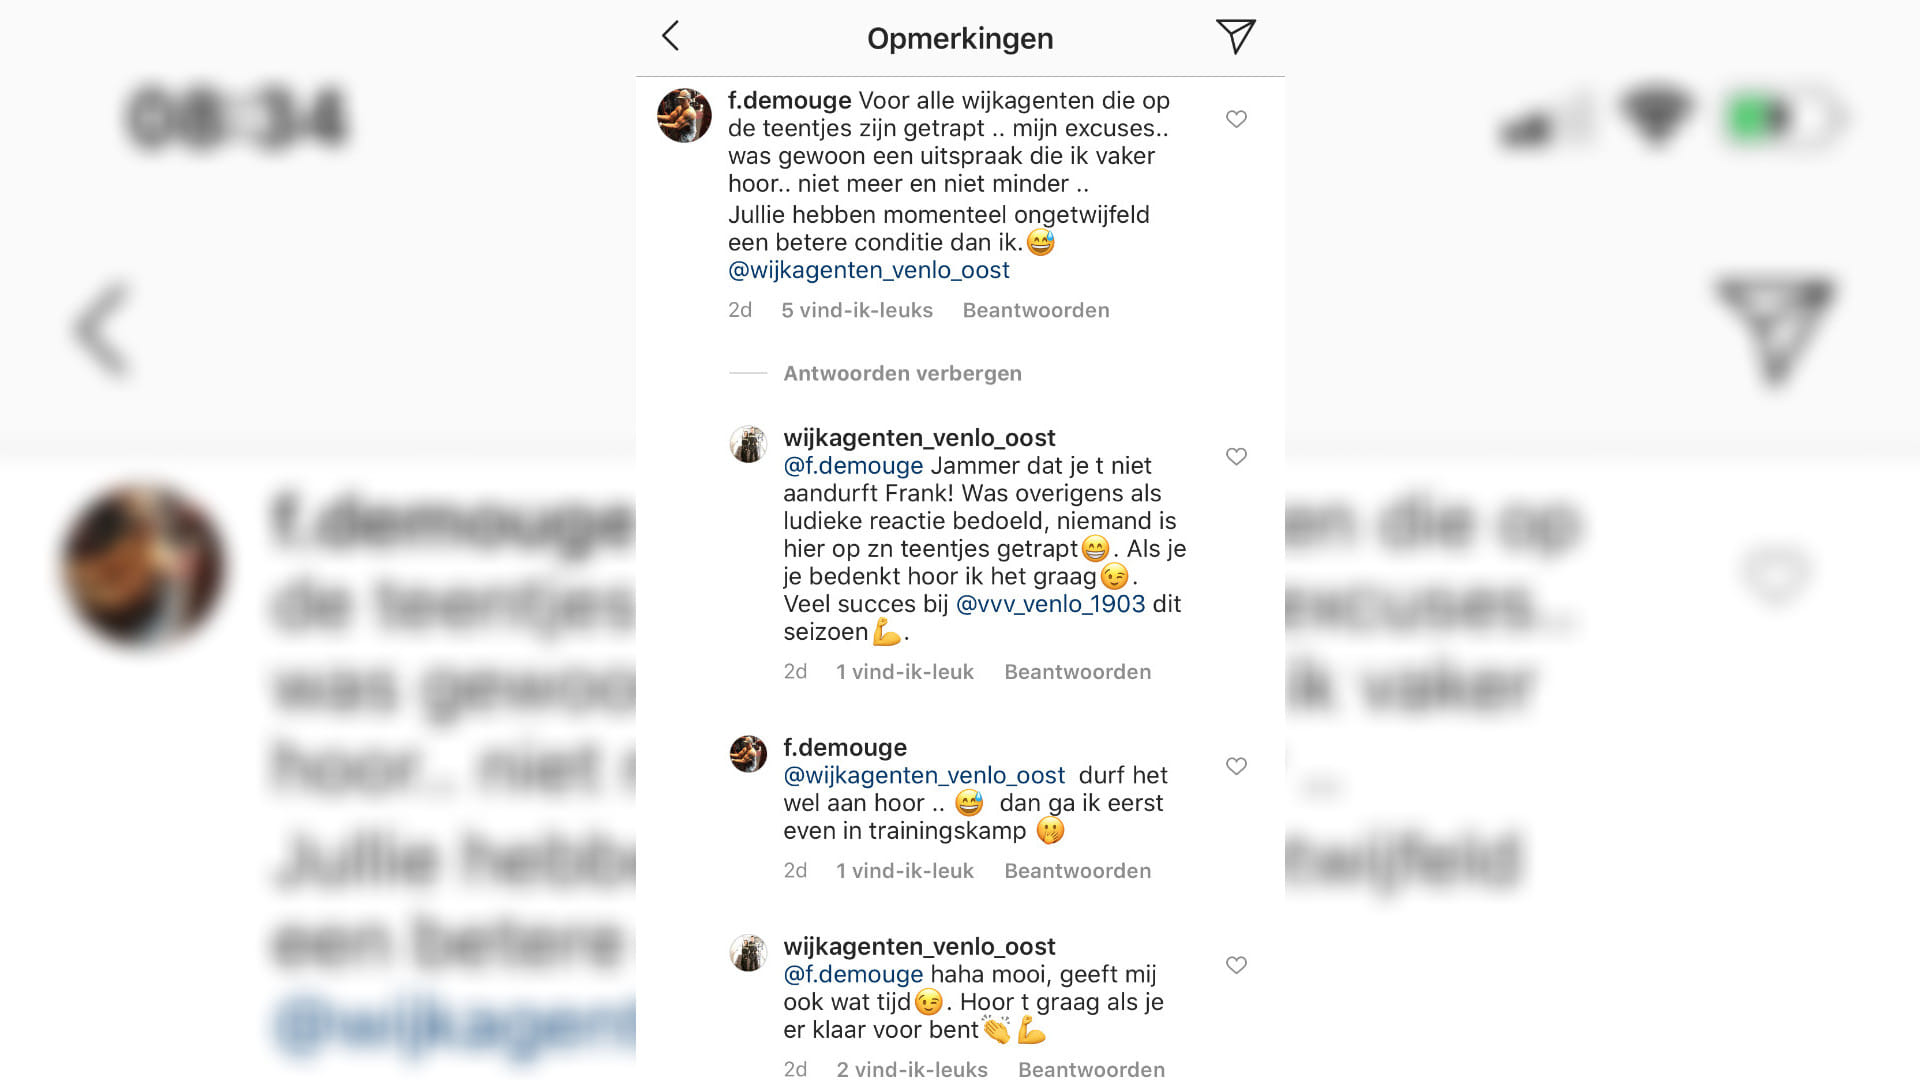Like wijkagenten_venlo_oost's first reply heart
Viewport: 1920px width, 1080px height.
click(x=1236, y=456)
